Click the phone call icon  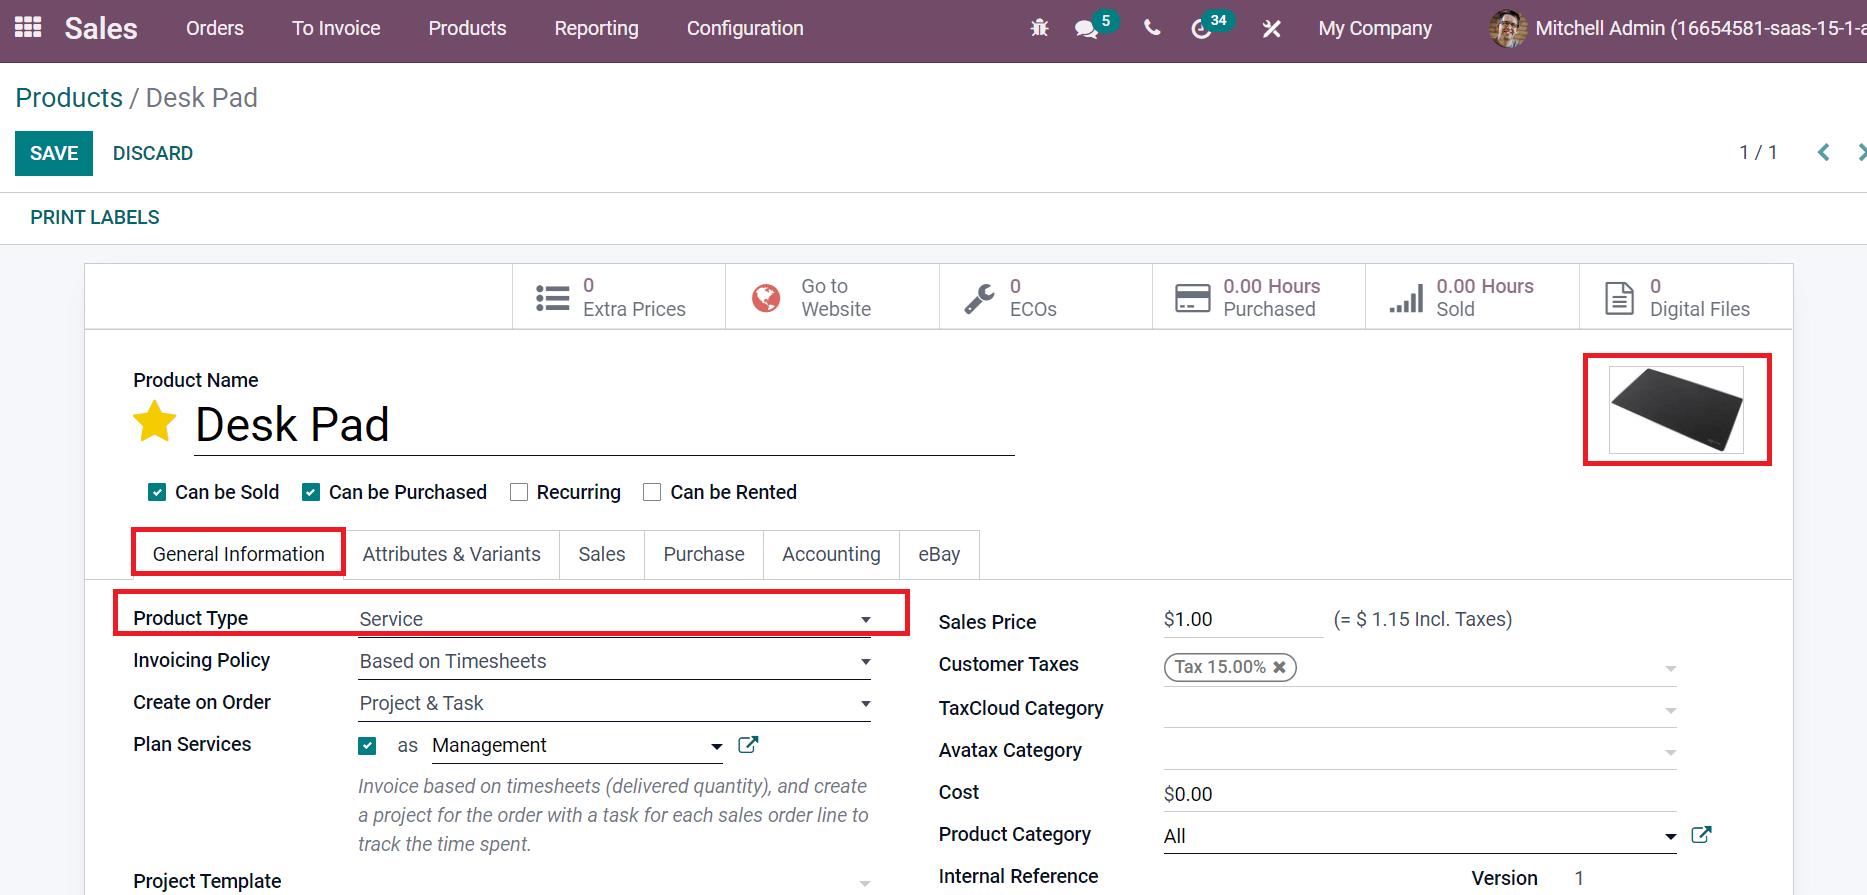coord(1152,28)
